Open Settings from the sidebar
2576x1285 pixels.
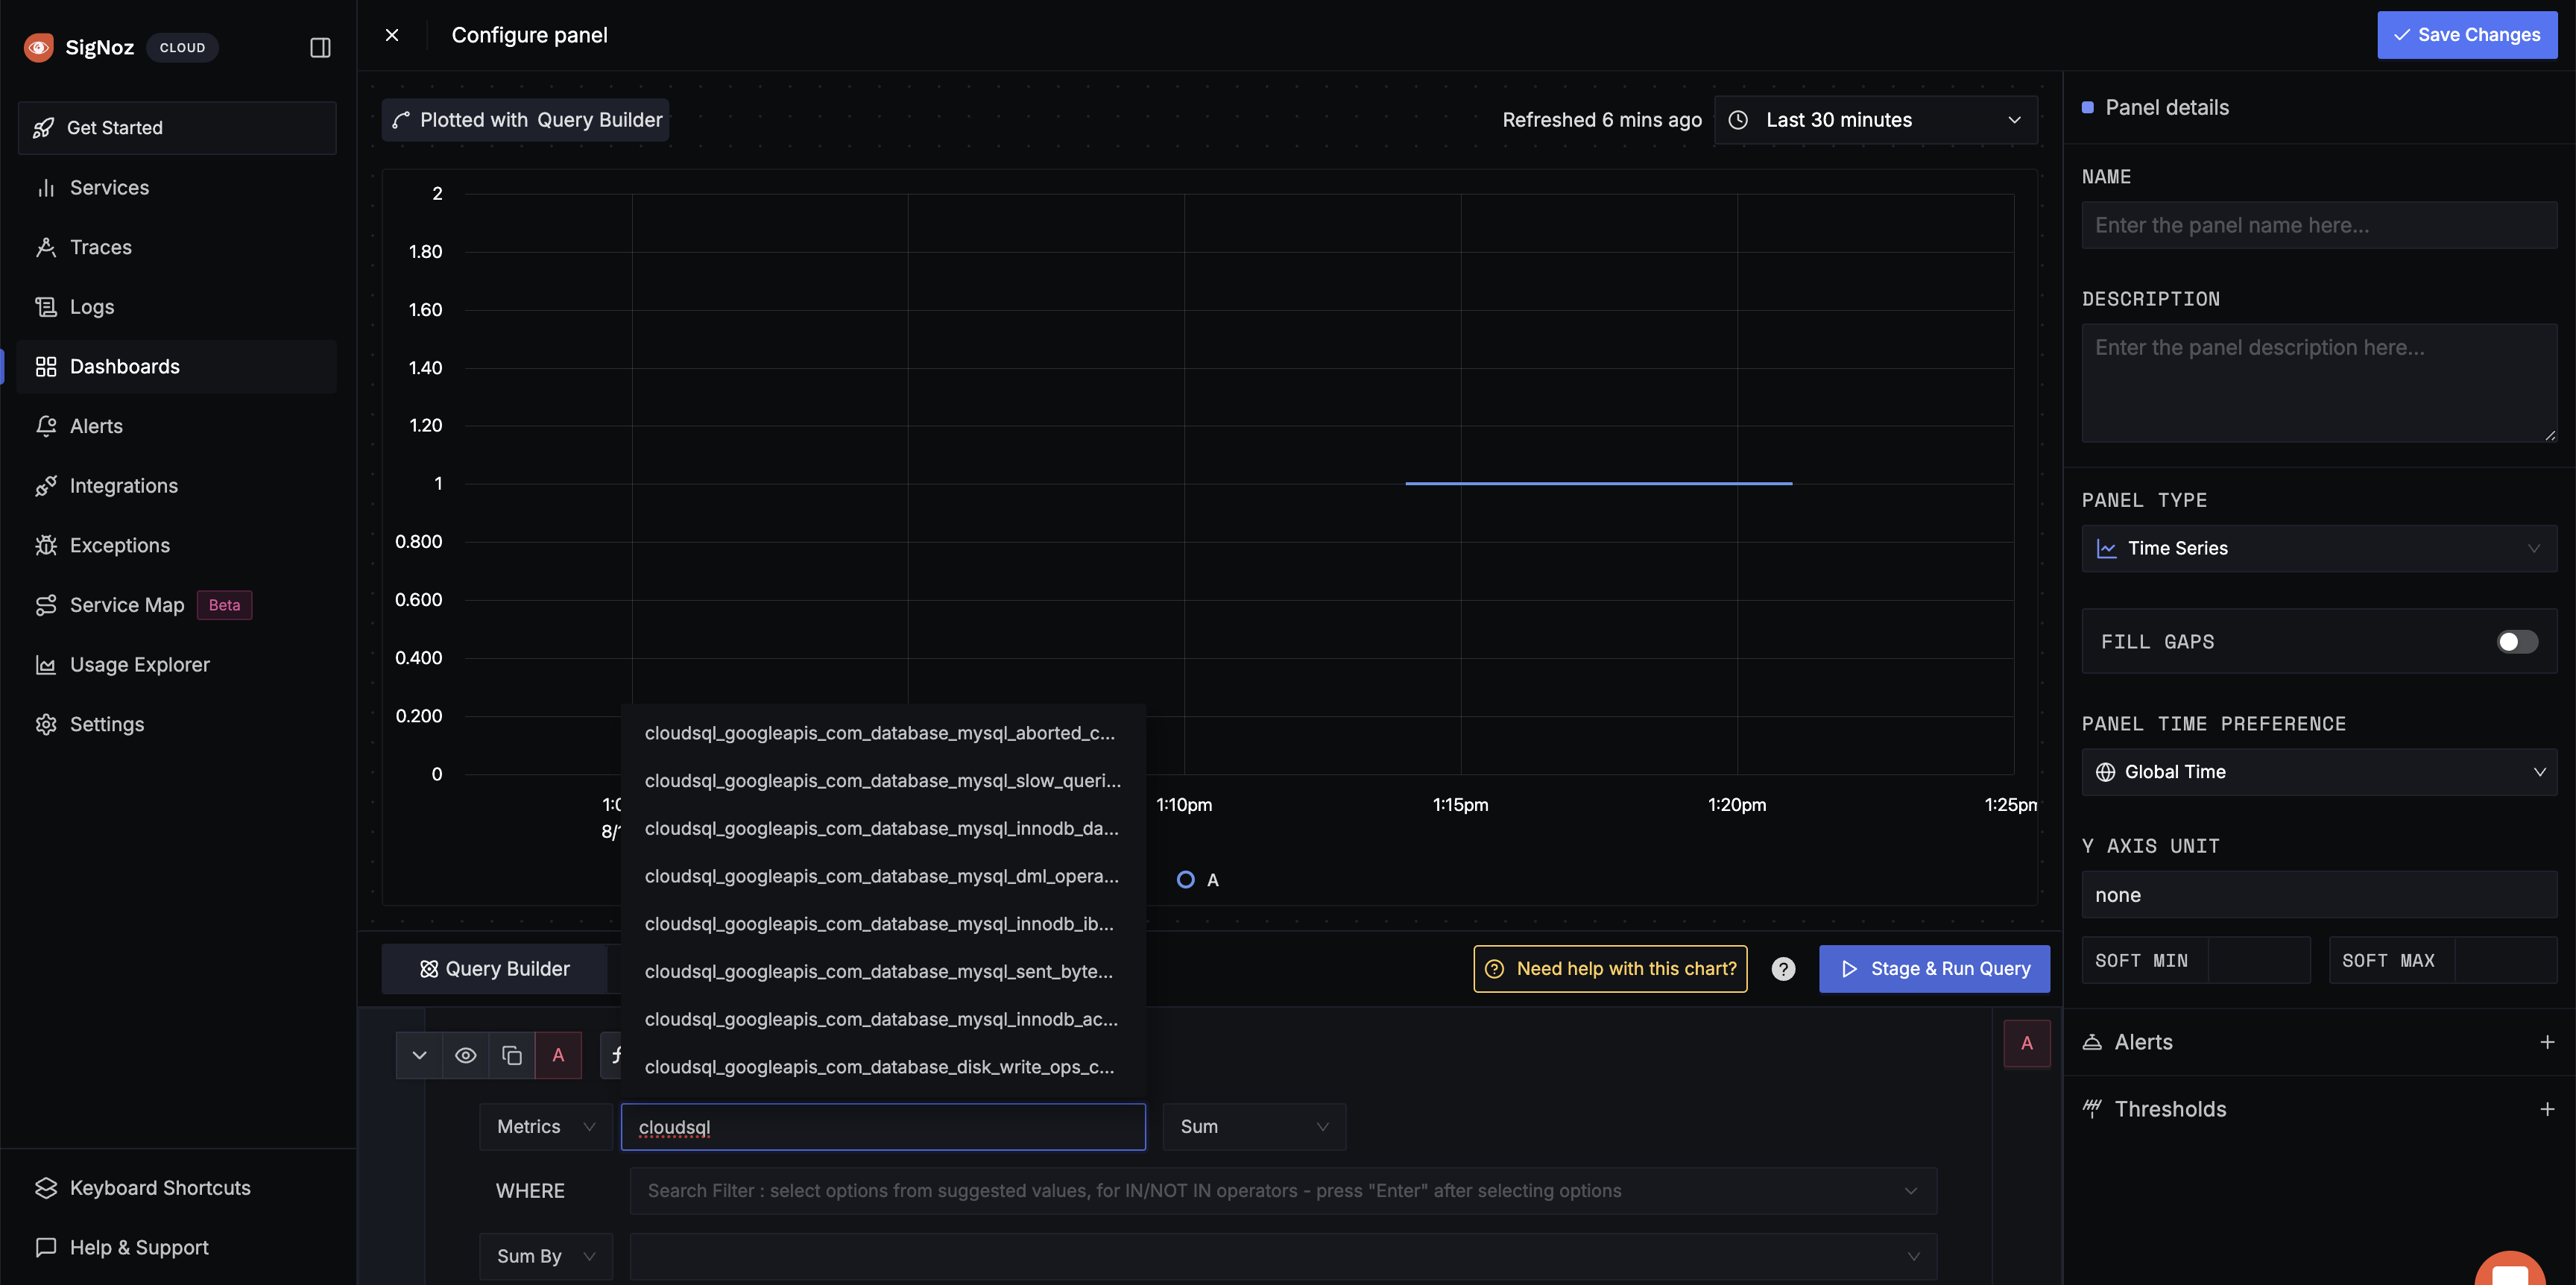coord(177,724)
